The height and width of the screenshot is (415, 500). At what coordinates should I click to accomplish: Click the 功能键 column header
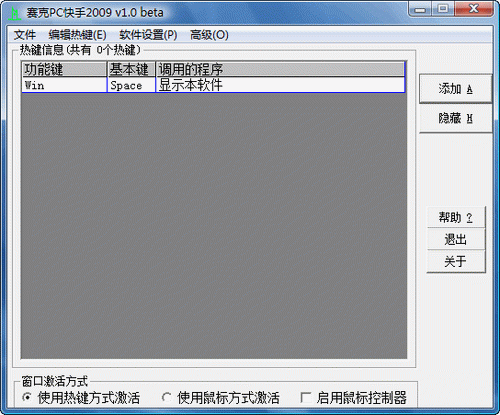coord(64,69)
